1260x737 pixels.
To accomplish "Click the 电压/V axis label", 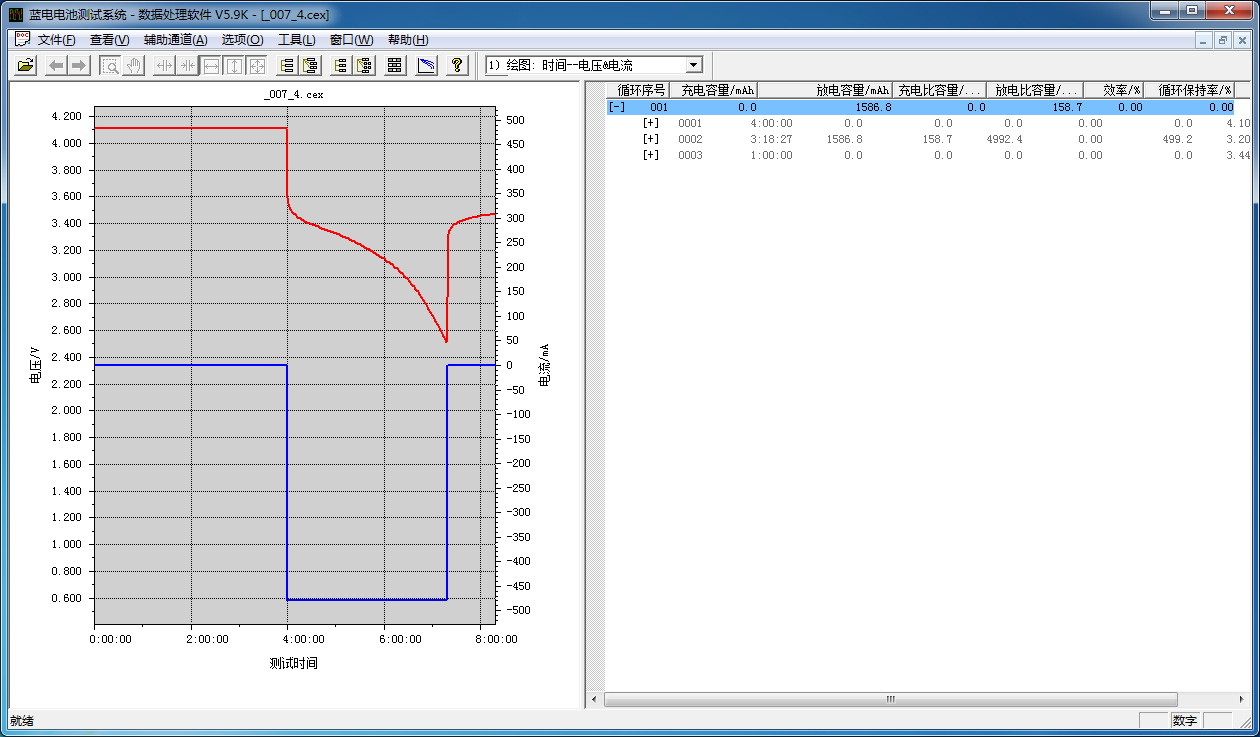I will [x=34, y=365].
